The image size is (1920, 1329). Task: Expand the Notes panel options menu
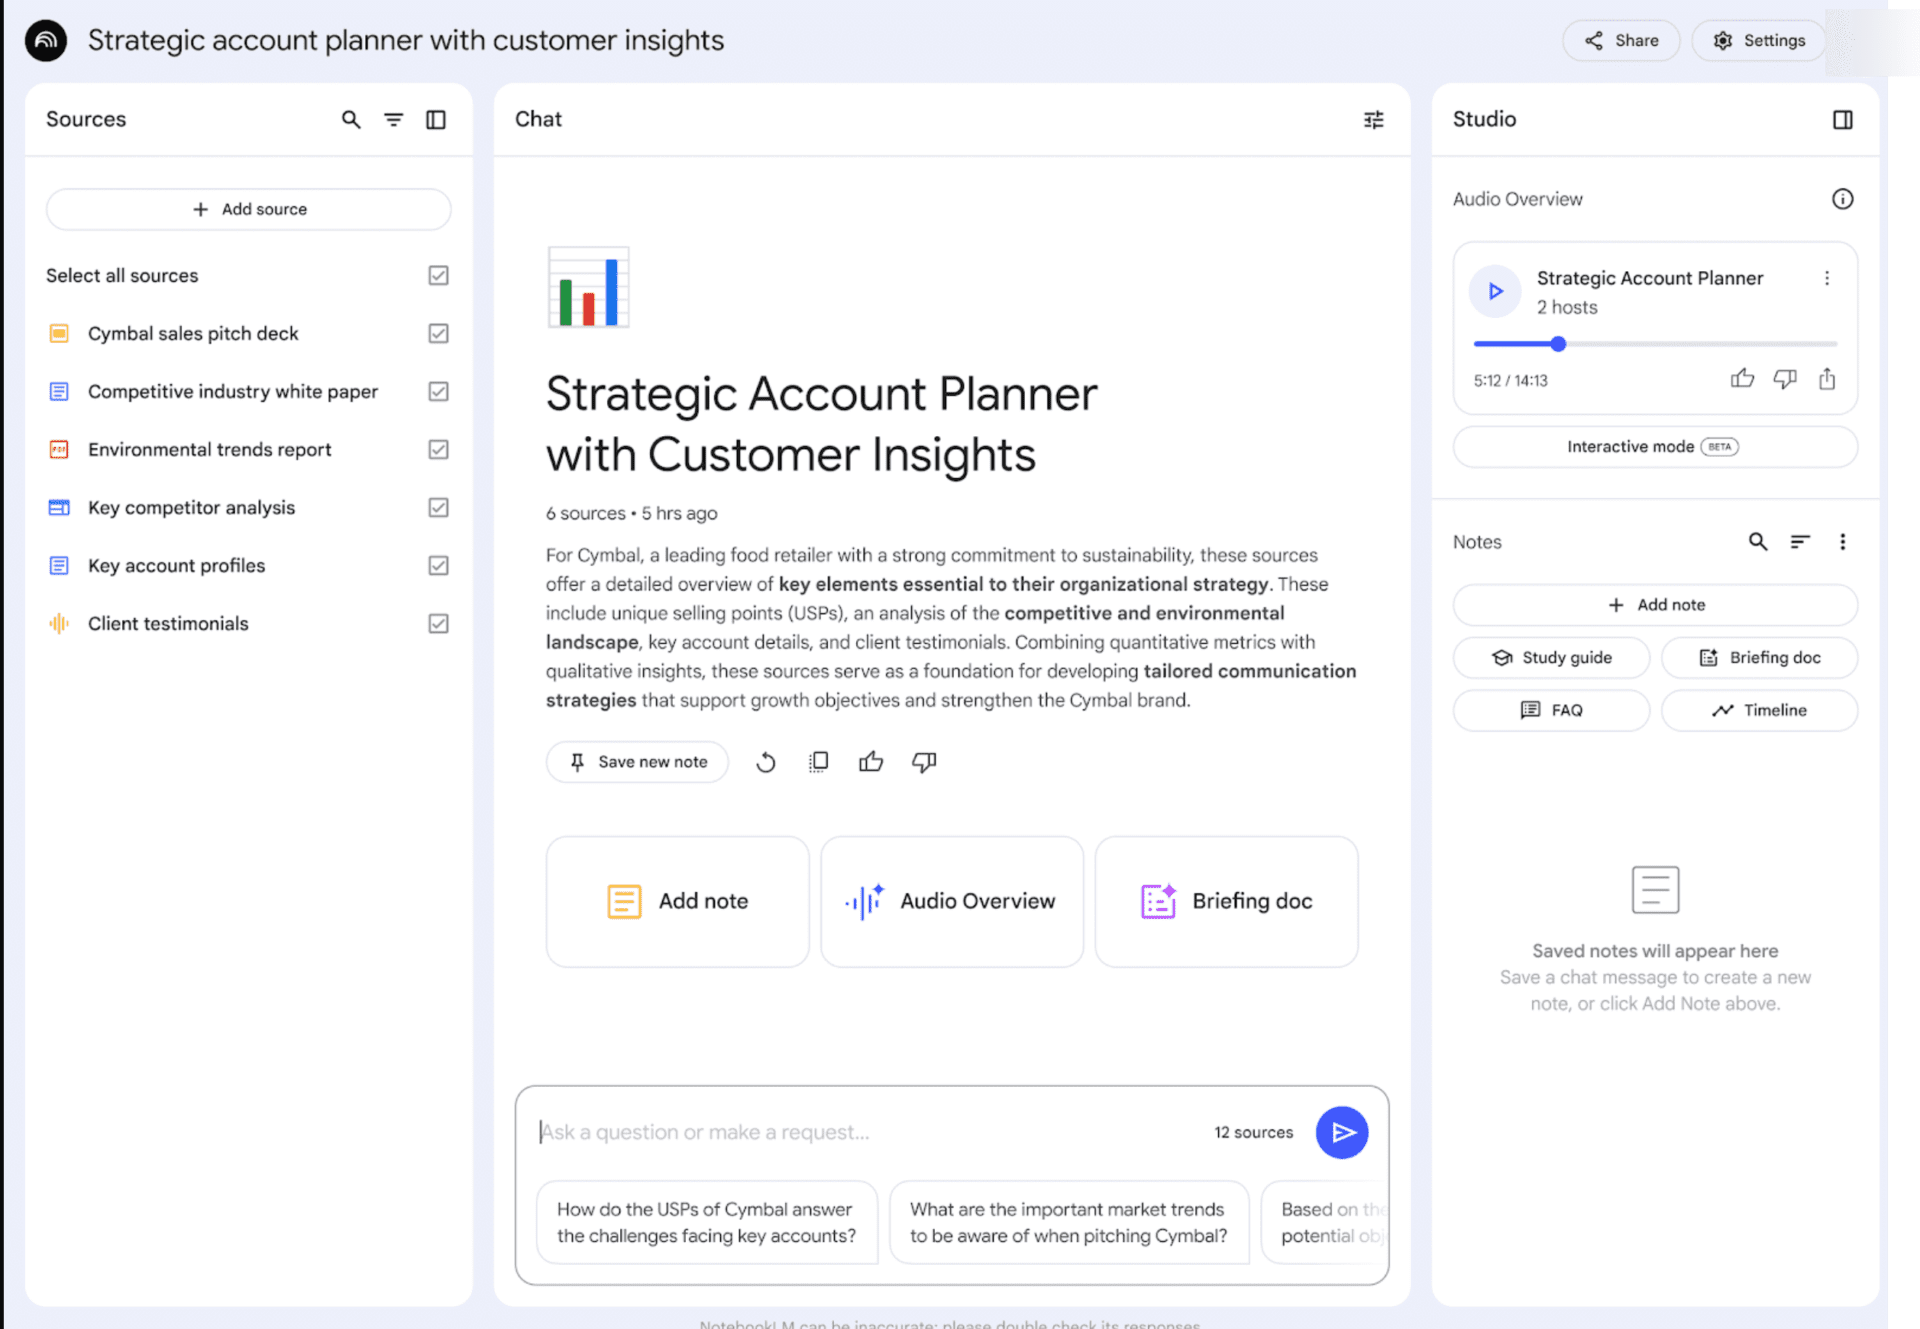click(1844, 541)
